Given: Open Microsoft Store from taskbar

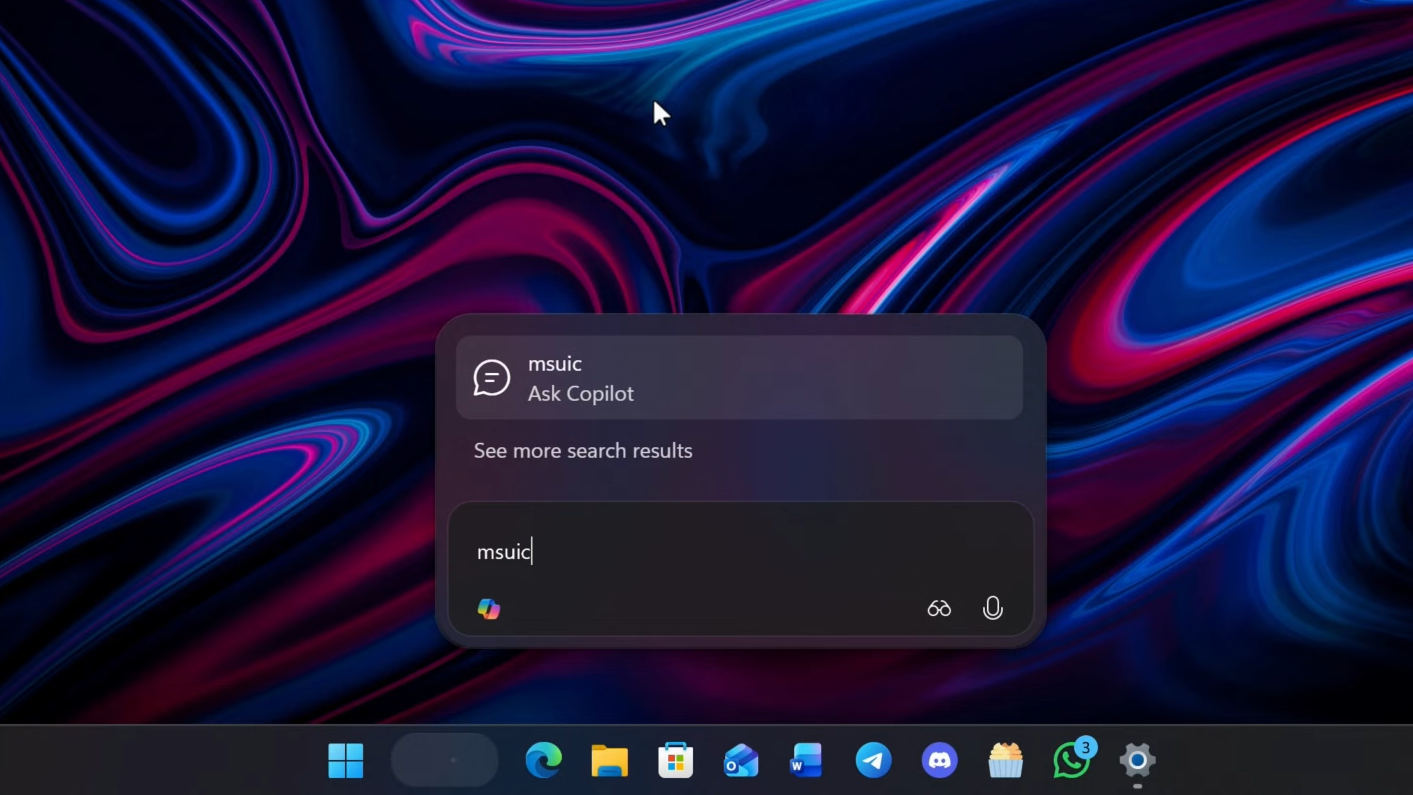Looking at the screenshot, I should point(675,761).
